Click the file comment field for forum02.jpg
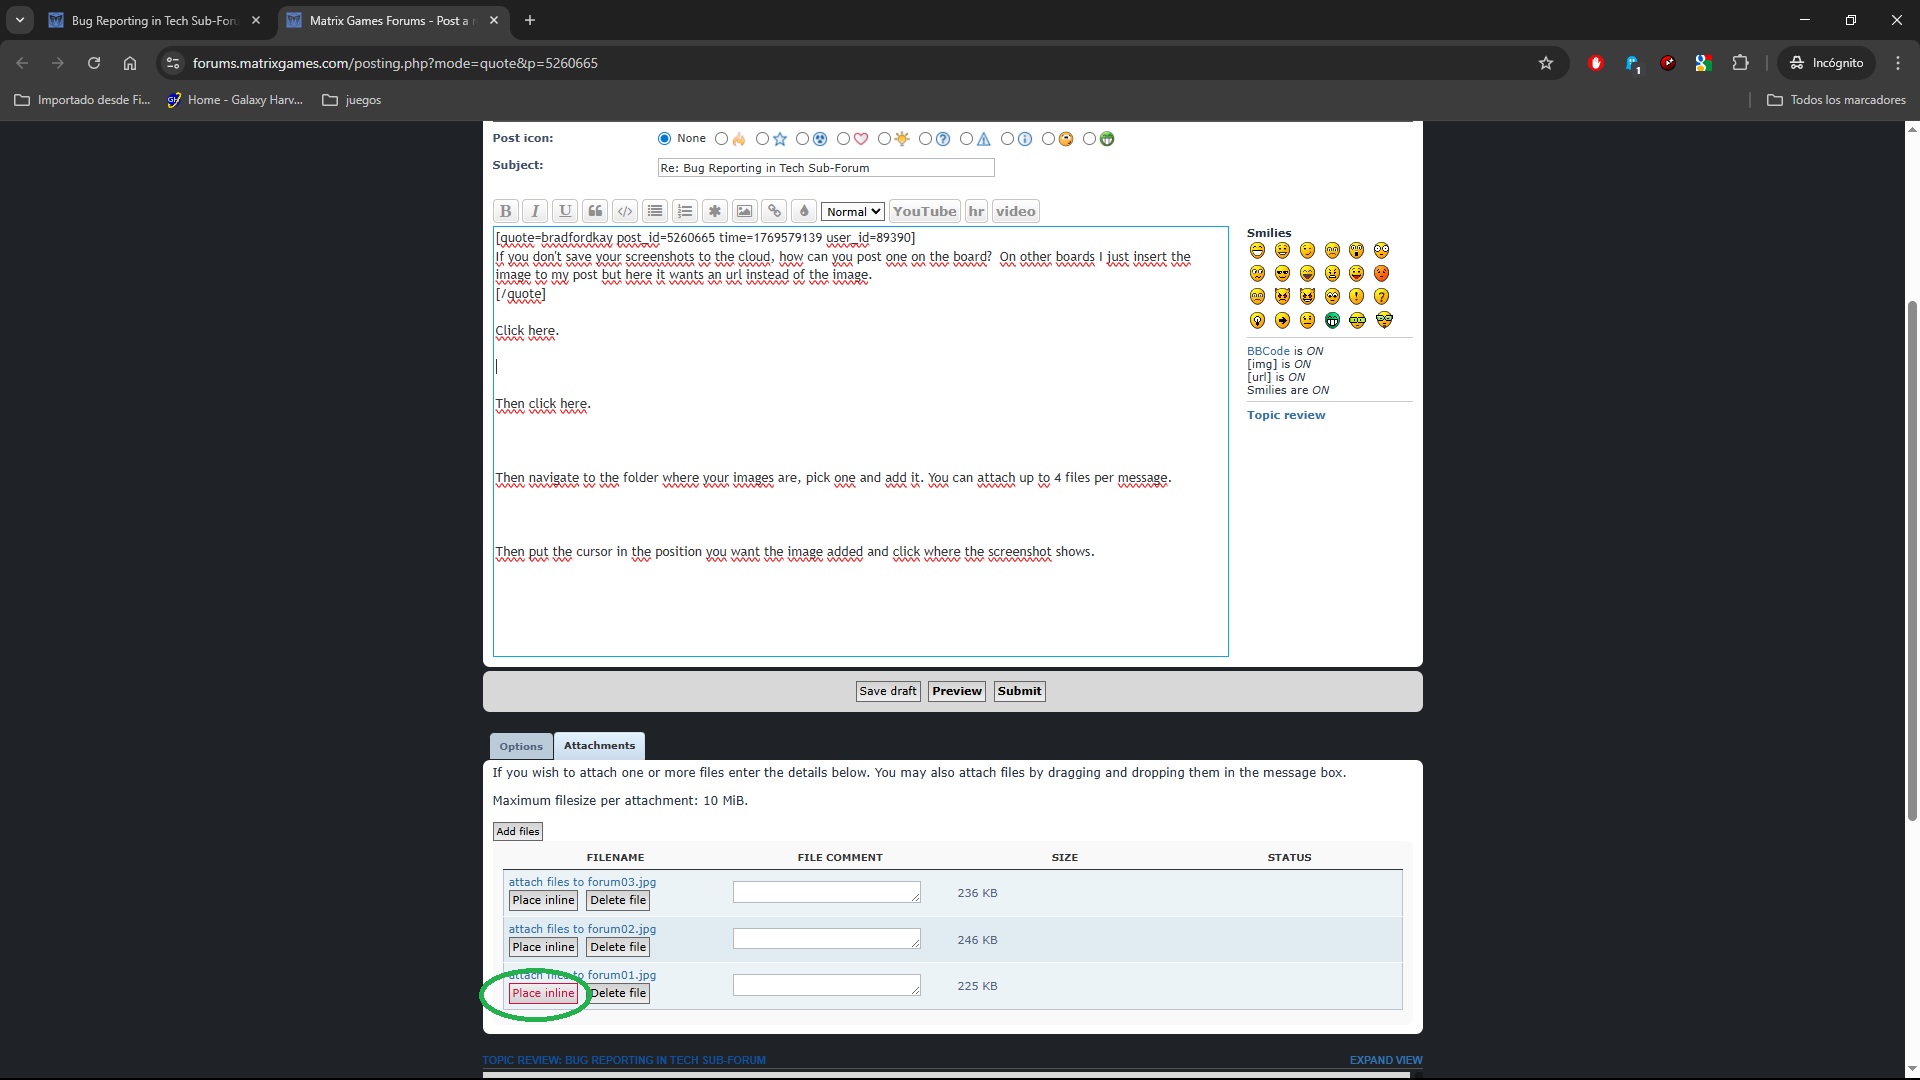The width and height of the screenshot is (1920, 1080). coord(827,939)
